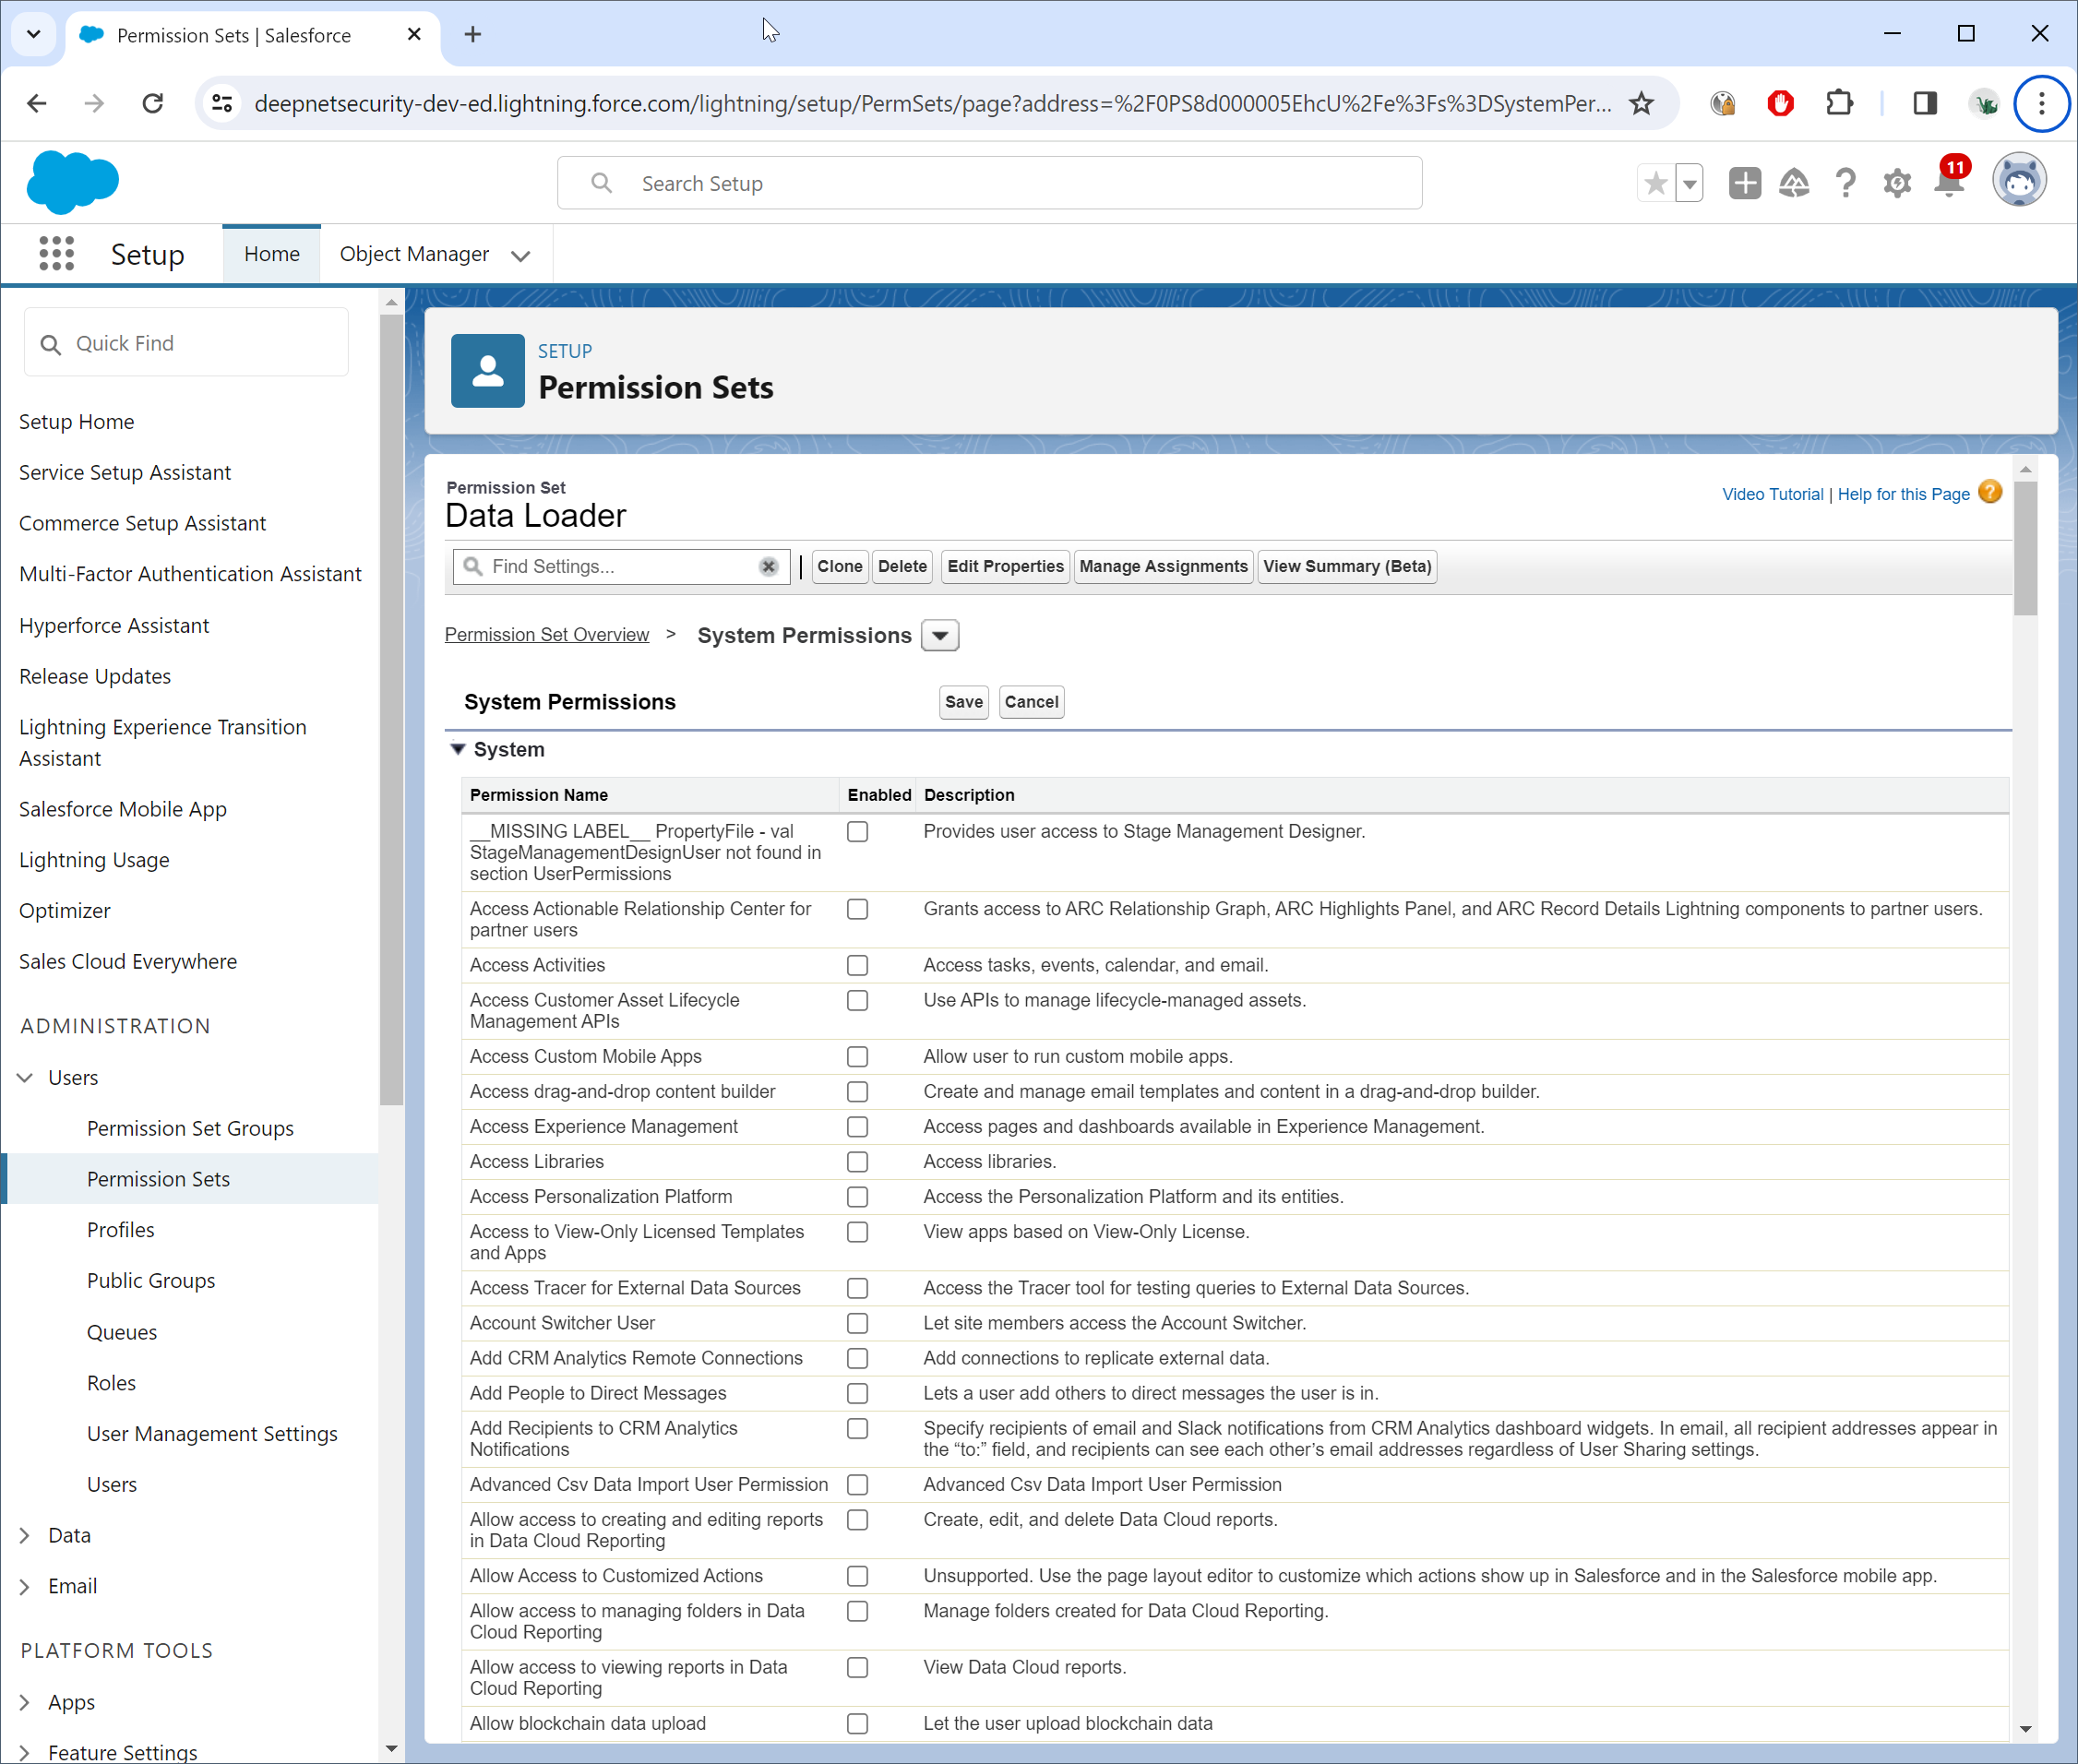Open the Setup gear icon
This screenshot has height=1764, width=2078.
[1897, 184]
